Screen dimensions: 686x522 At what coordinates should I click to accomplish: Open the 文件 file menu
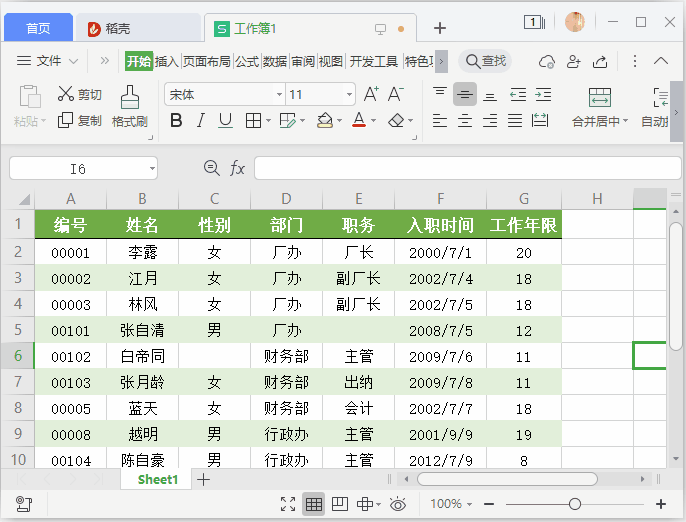pos(47,61)
